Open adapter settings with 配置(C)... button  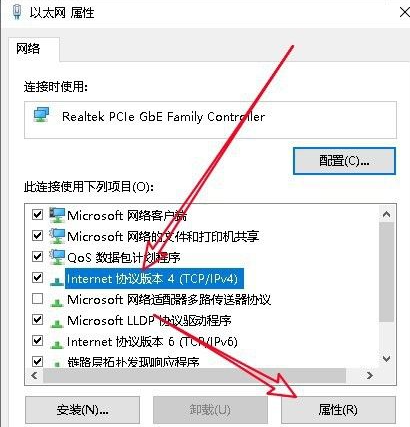[344, 161]
